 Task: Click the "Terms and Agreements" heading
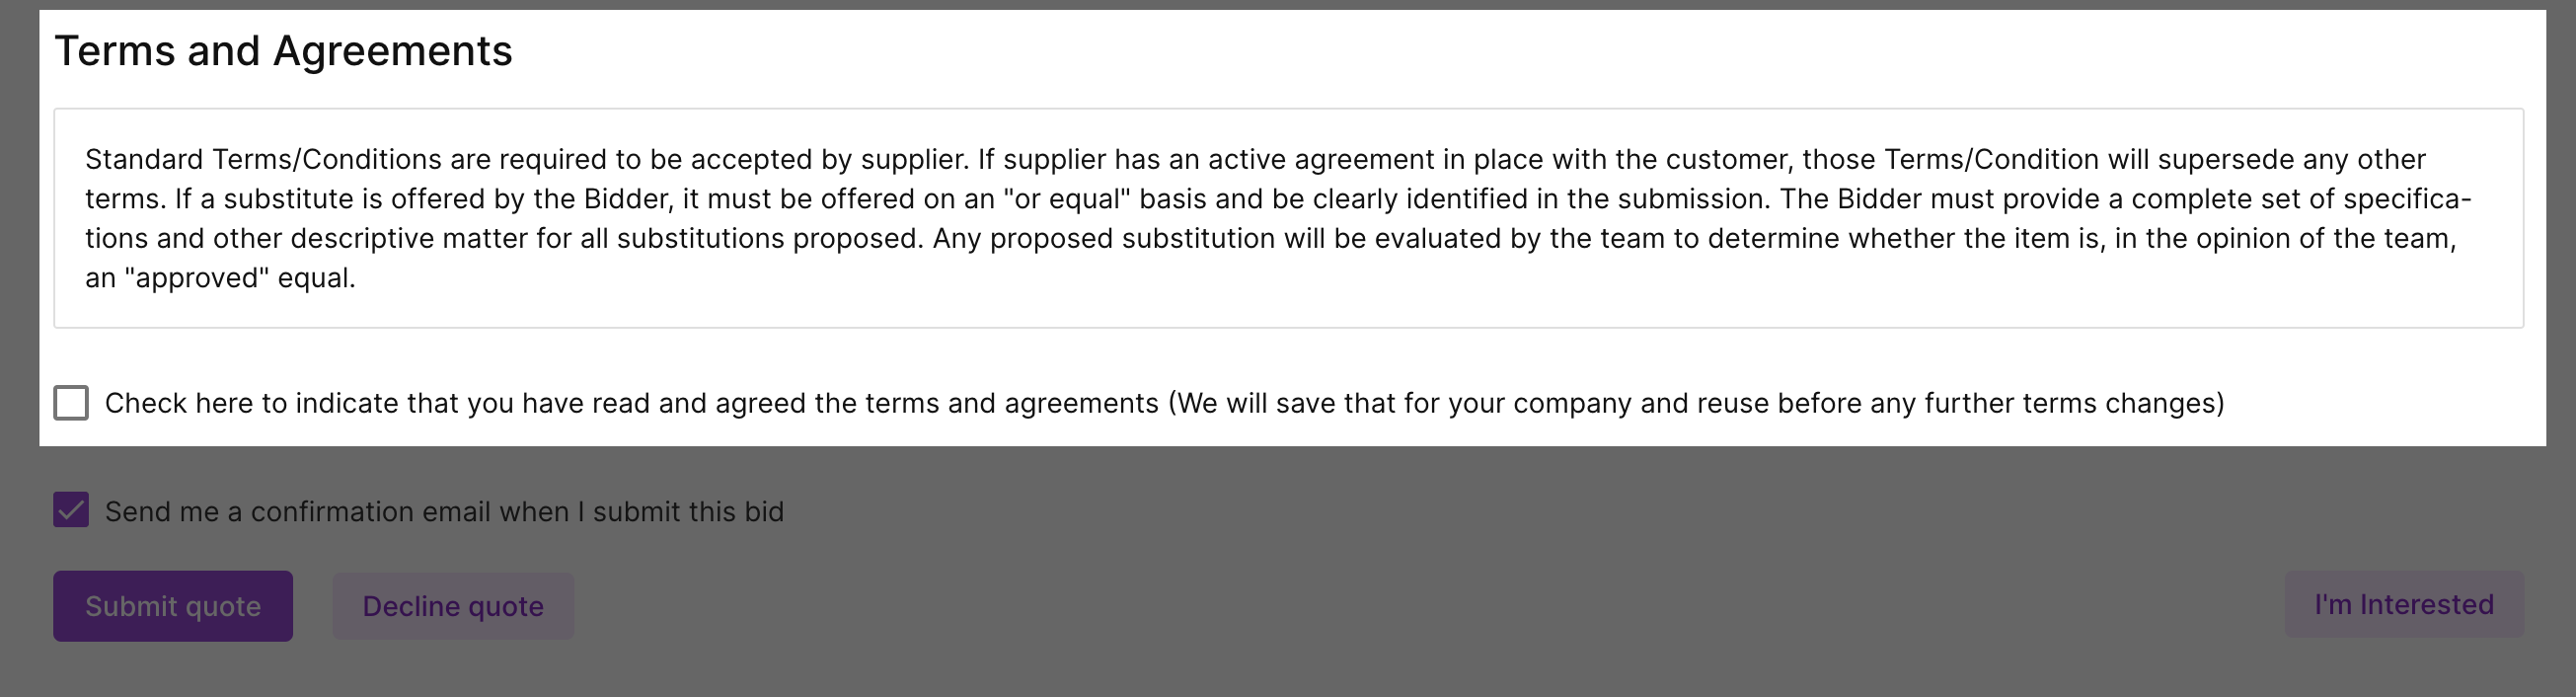coord(283,51)
